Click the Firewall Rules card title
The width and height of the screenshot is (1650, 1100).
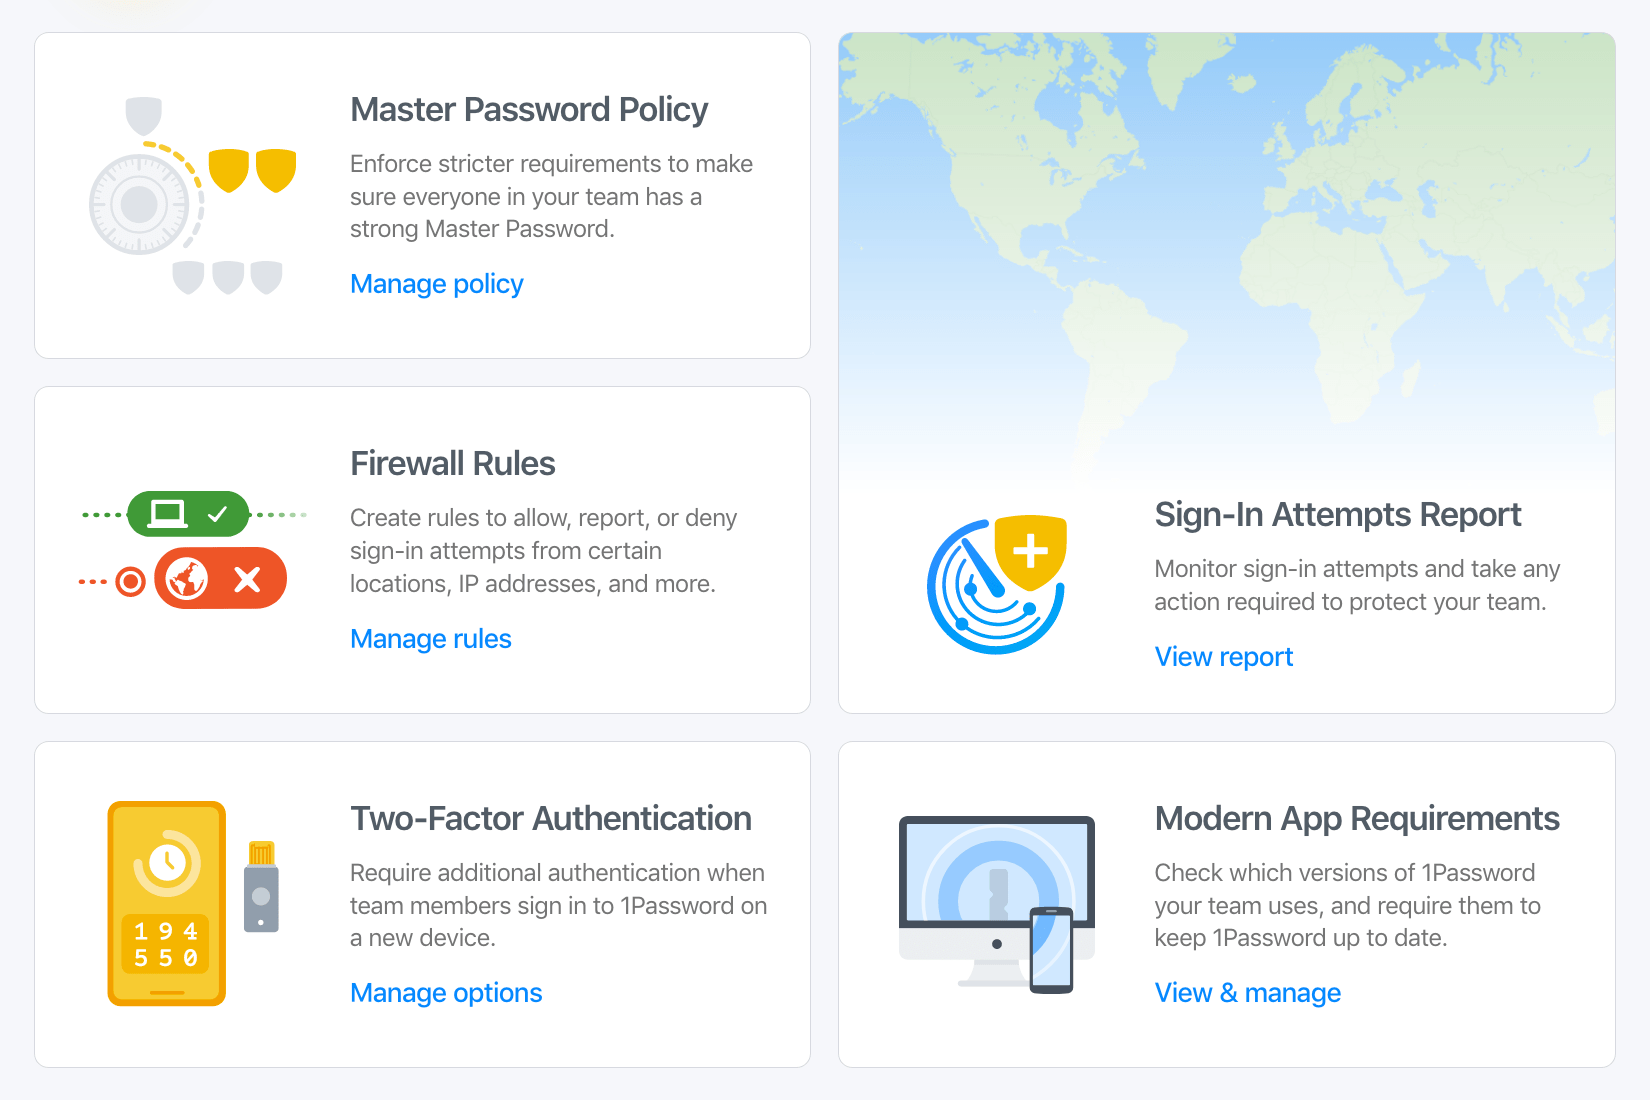pos(452,463)
